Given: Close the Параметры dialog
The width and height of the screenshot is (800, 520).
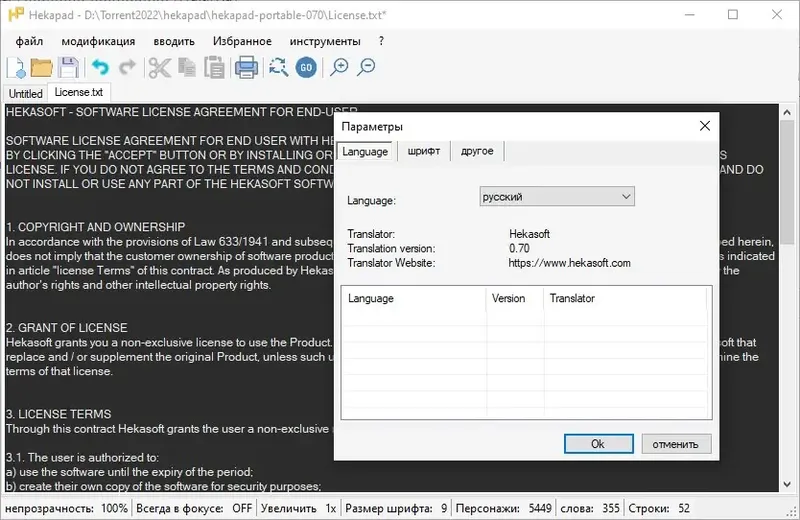Looking at the screenshot, I should [705, 126].
